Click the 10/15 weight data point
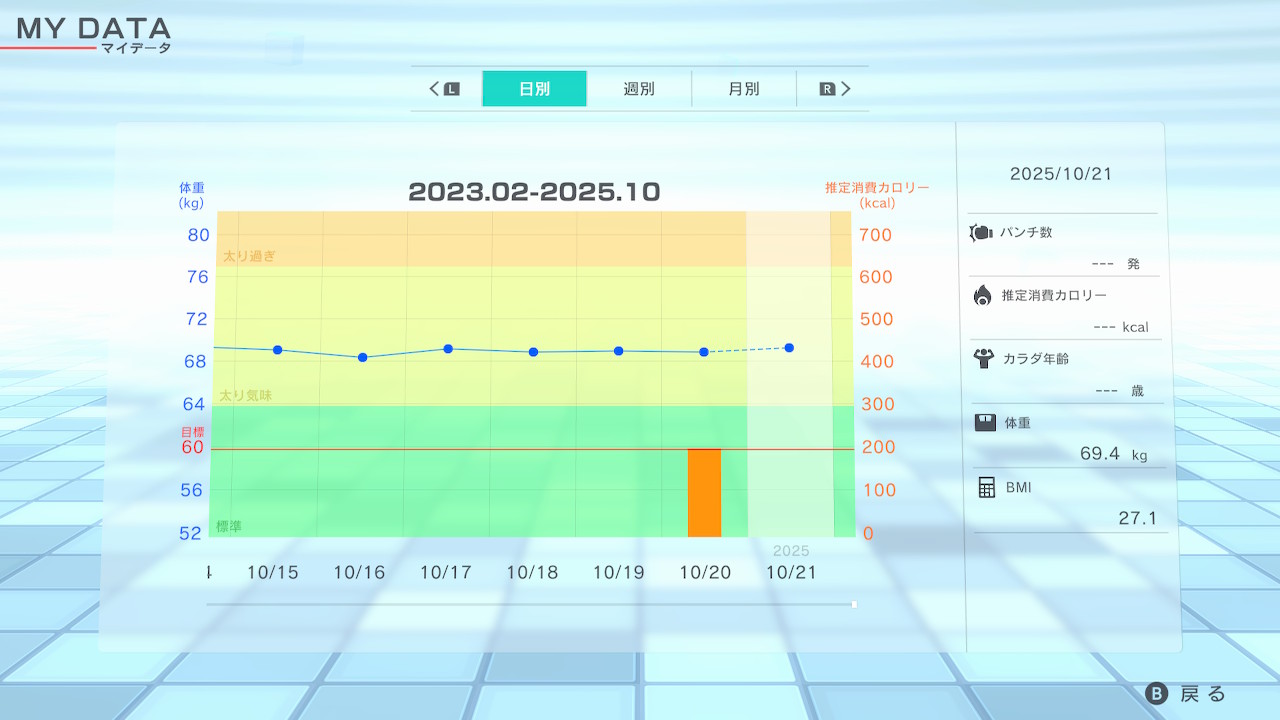This screenshot has height=720, width=1280. pyautogui.click(x=277, y=350)
